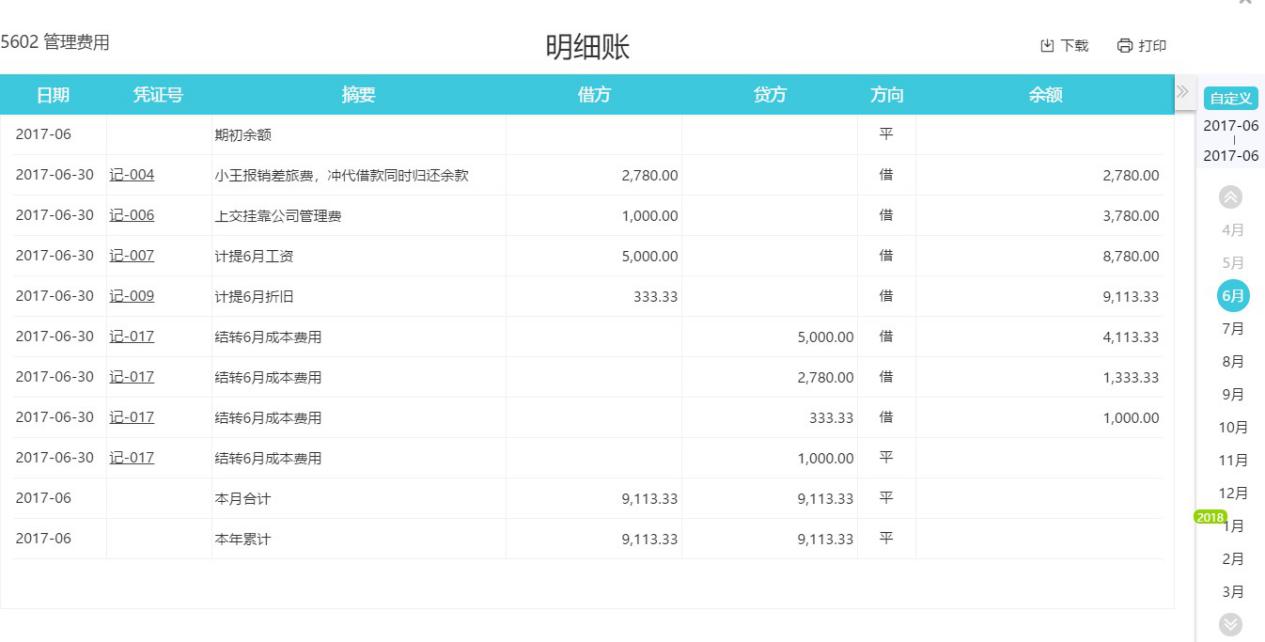
Task: Click balance value 1,333.33
Action: click(x=1131, y=377)
